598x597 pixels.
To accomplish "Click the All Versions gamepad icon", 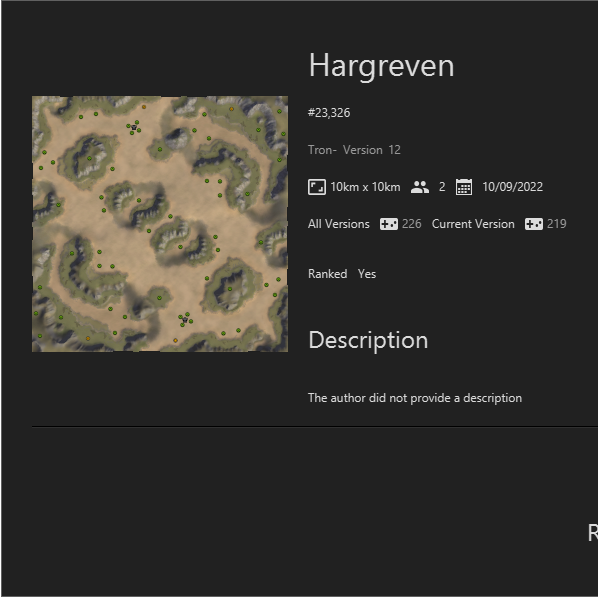I will (389, 224).
